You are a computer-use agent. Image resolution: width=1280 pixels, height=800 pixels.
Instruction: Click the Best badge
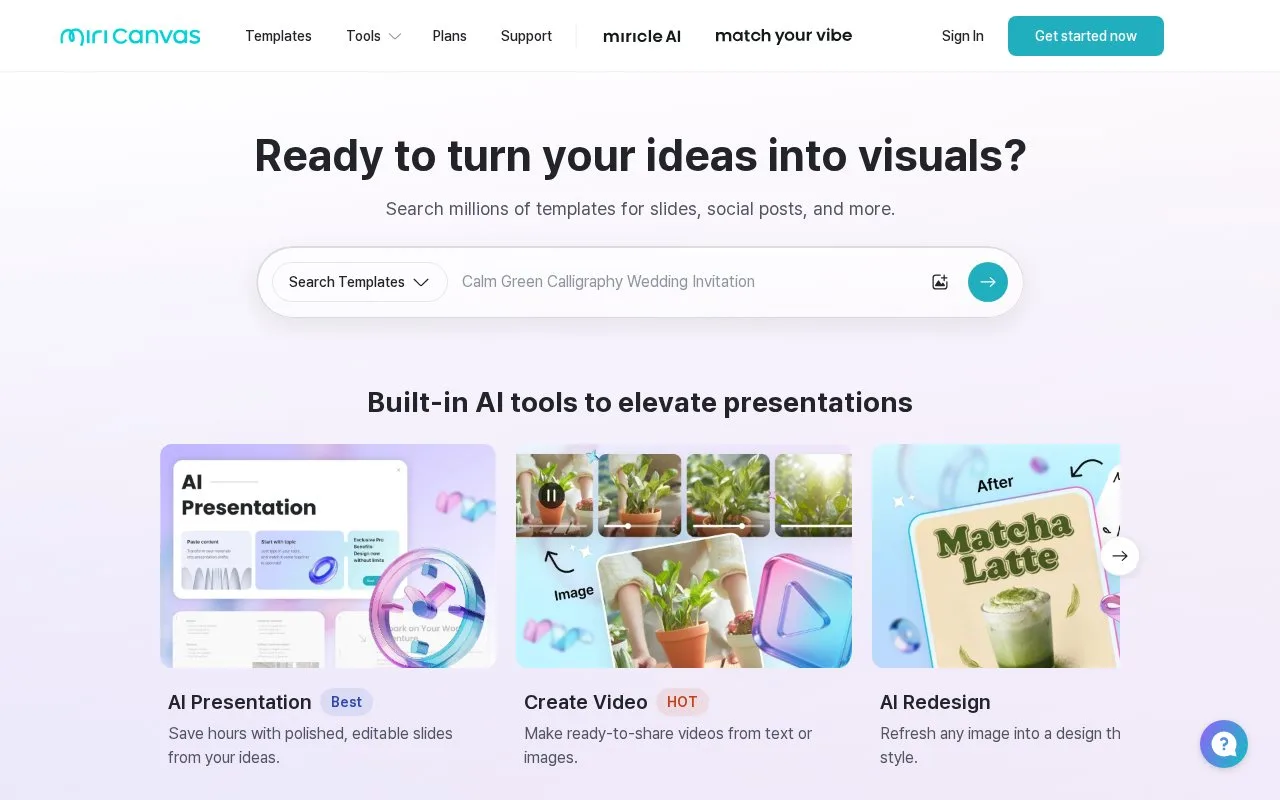(x=346, y=702)
